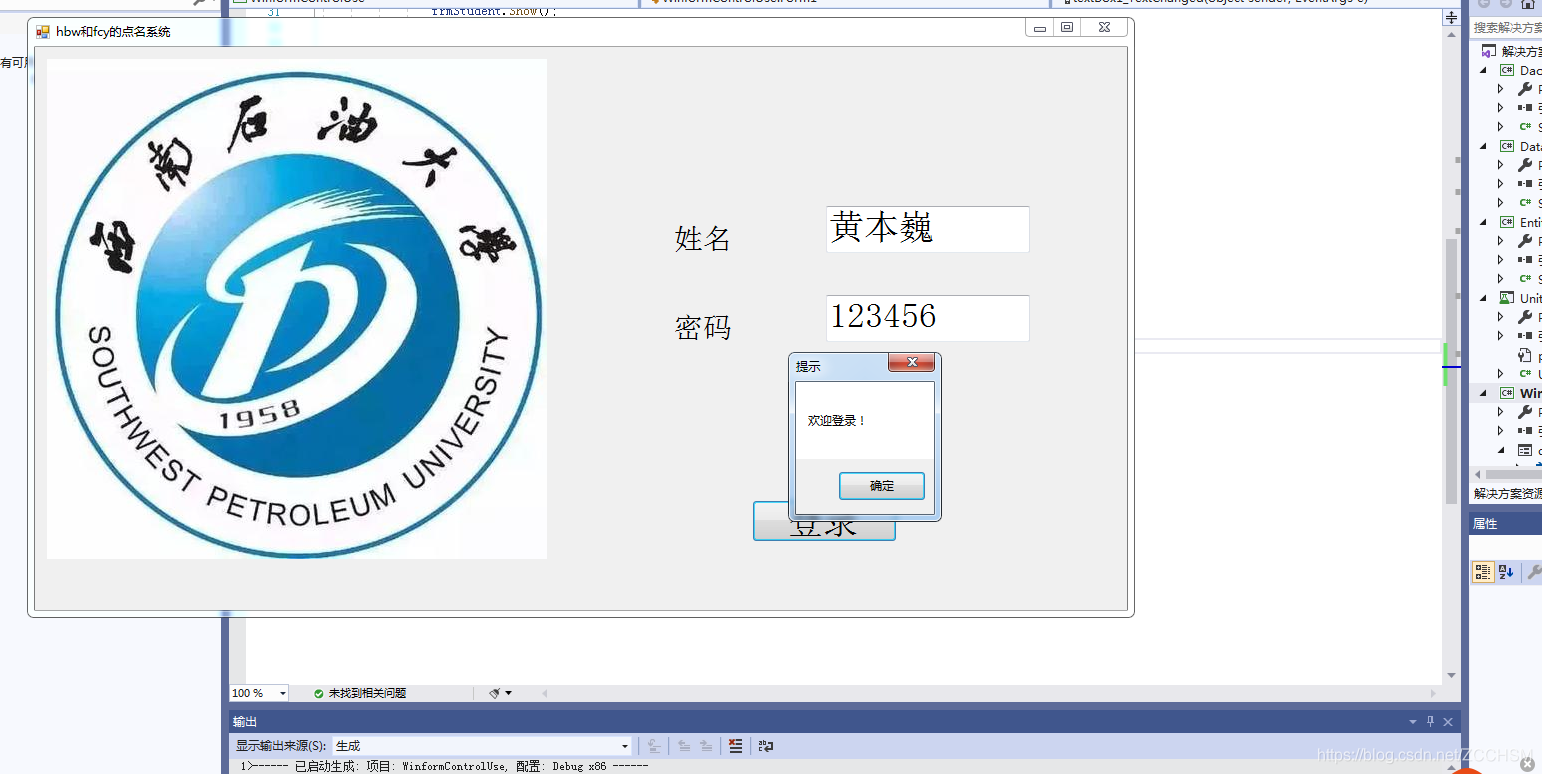Click the editor vertical scrollbar thumb
This screenshot has width=1542, height=774.
point(1451,372)
